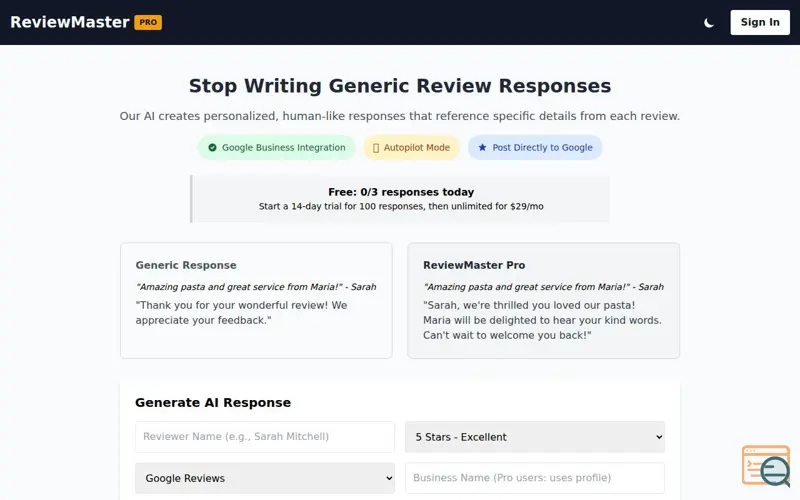Image resolution: width=800 pixels, height=500 pixels.
Task: Click the Autopilot Mode icon
Action: click(376, 148)
